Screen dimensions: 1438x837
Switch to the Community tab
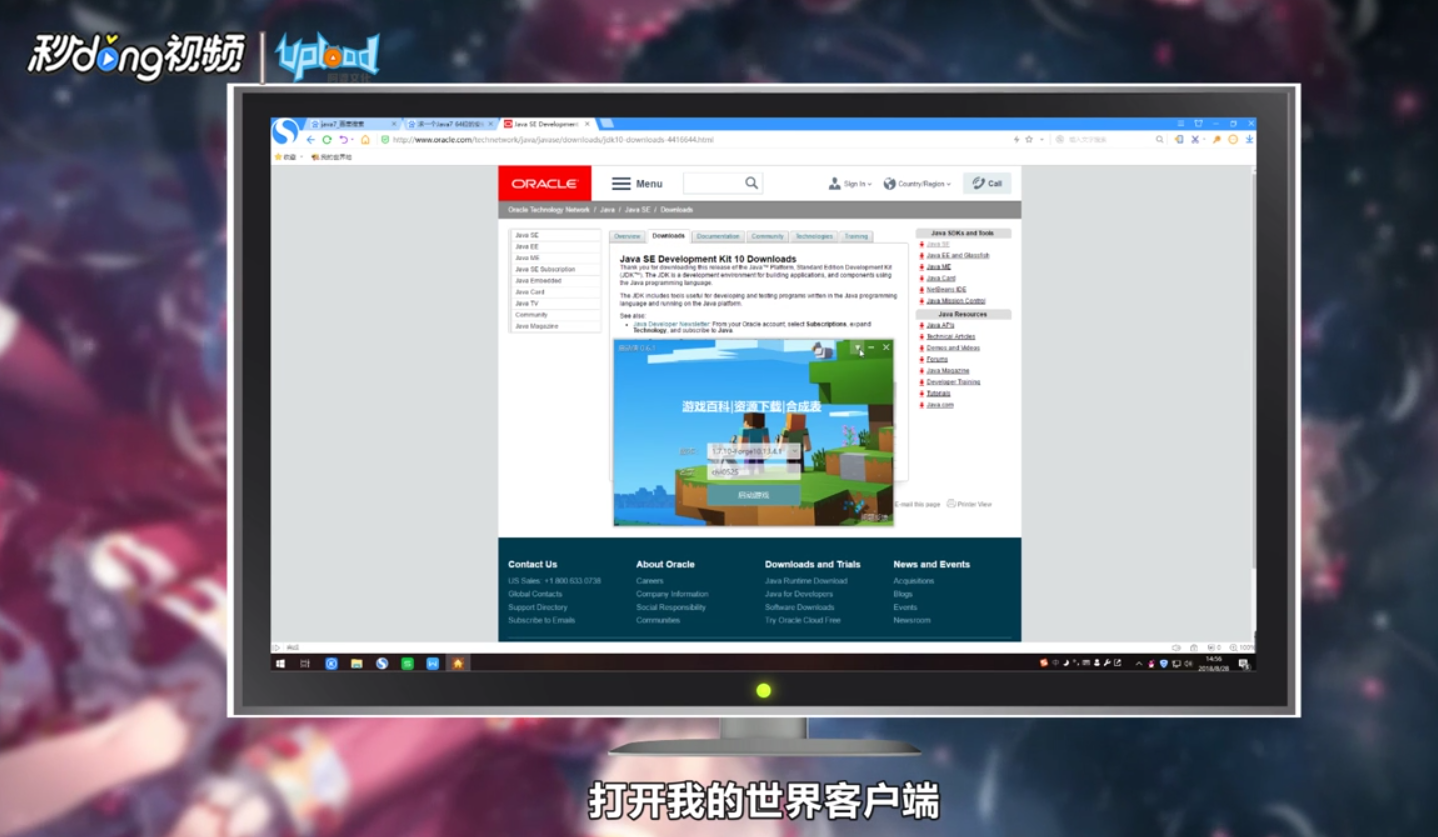(x=767, y=237)
